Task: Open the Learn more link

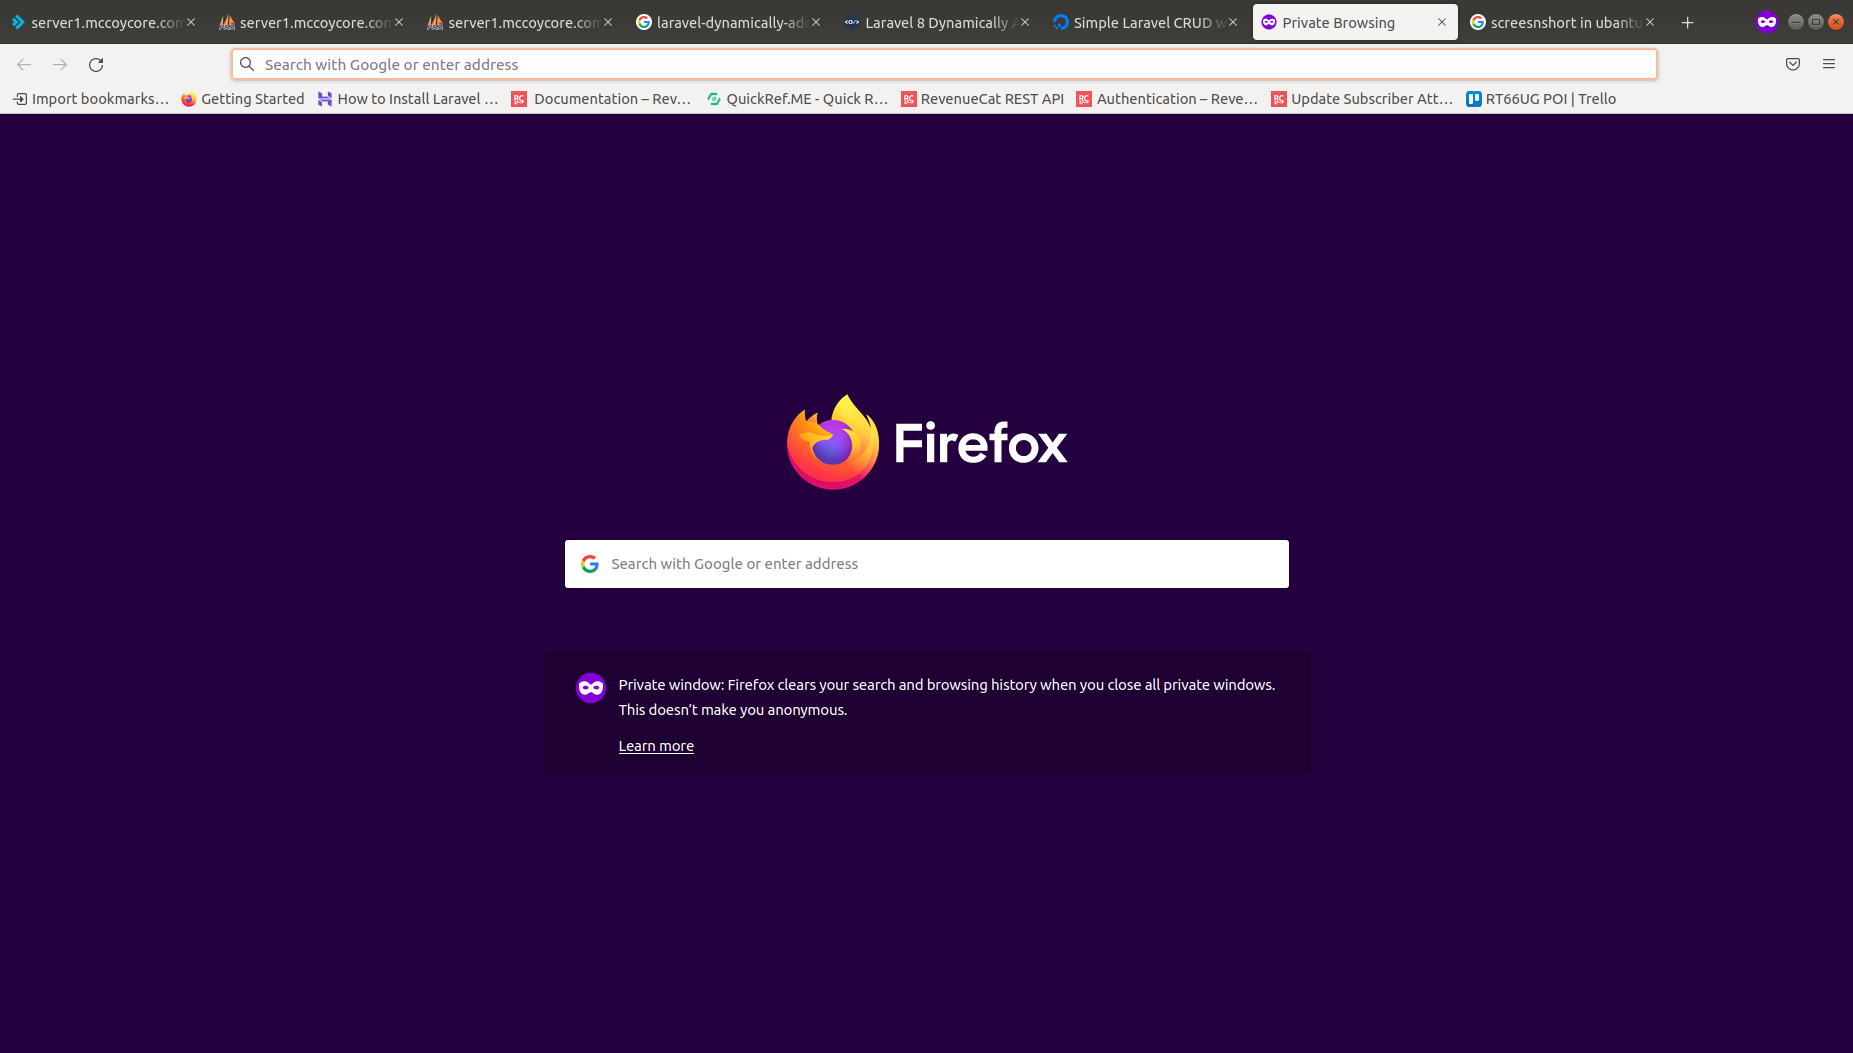Action: (656, 746)
